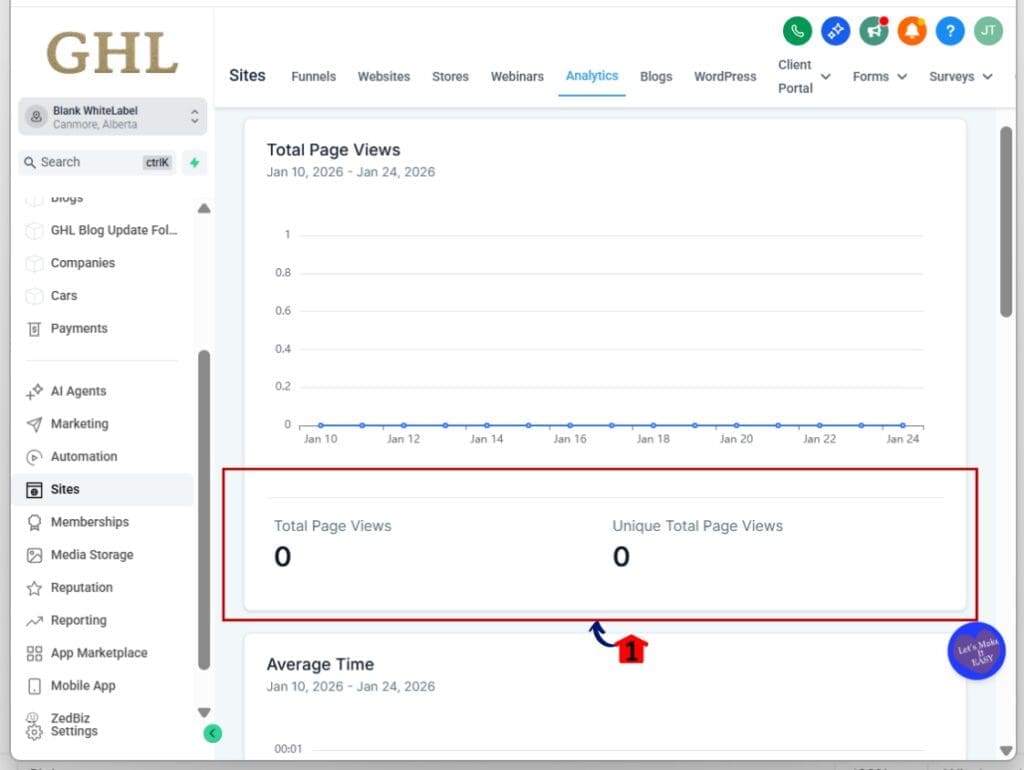This screenshot has height=770, width=1024.
Task: Click the green phone dialer icon
Action: tap(797, 31)
